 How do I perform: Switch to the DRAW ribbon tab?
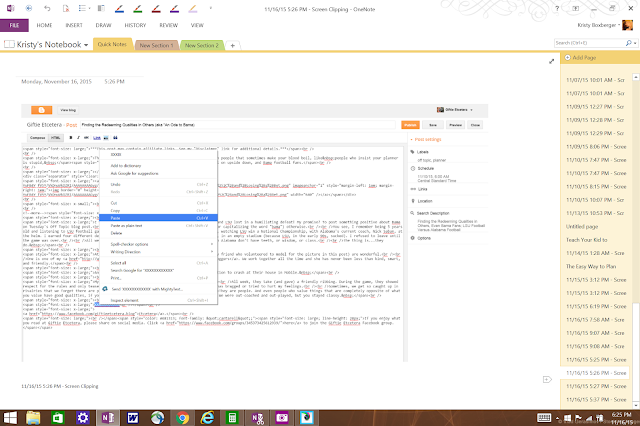click(103, 25)
